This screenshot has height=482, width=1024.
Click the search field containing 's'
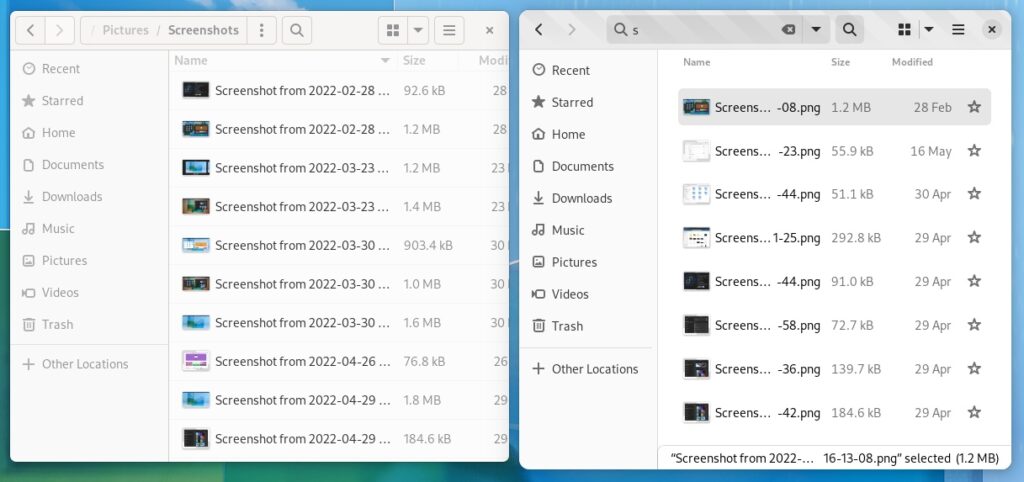pos(700,30)
